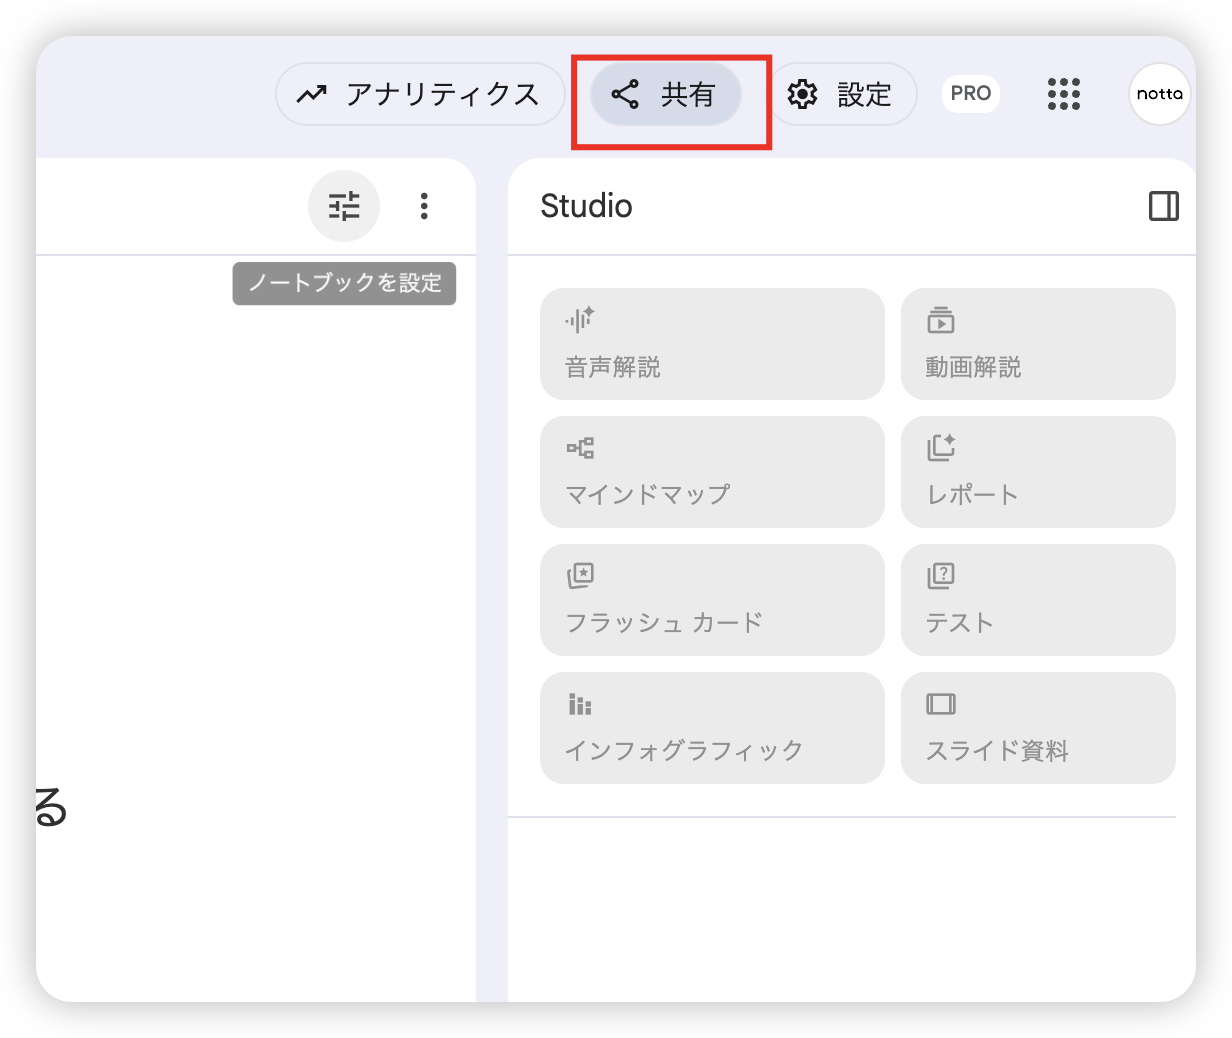Click the Studio panel heading
This screenshot has width=1232, height=1038.
click(586, 206)
